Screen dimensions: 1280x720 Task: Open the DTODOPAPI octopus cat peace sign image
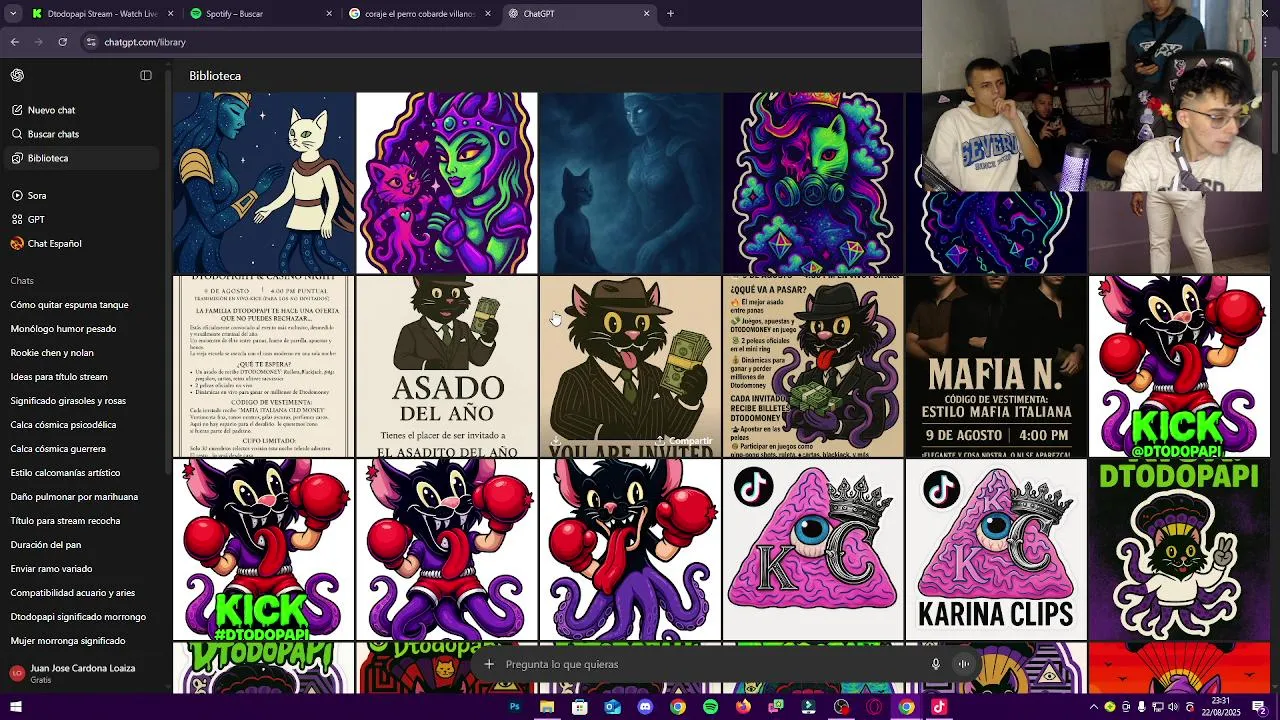tap(1179, 550)
